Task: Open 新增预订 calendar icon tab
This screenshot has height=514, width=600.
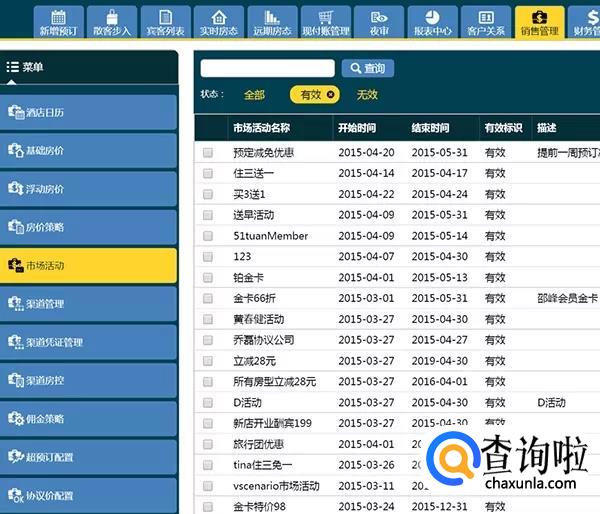Action: 59,22
